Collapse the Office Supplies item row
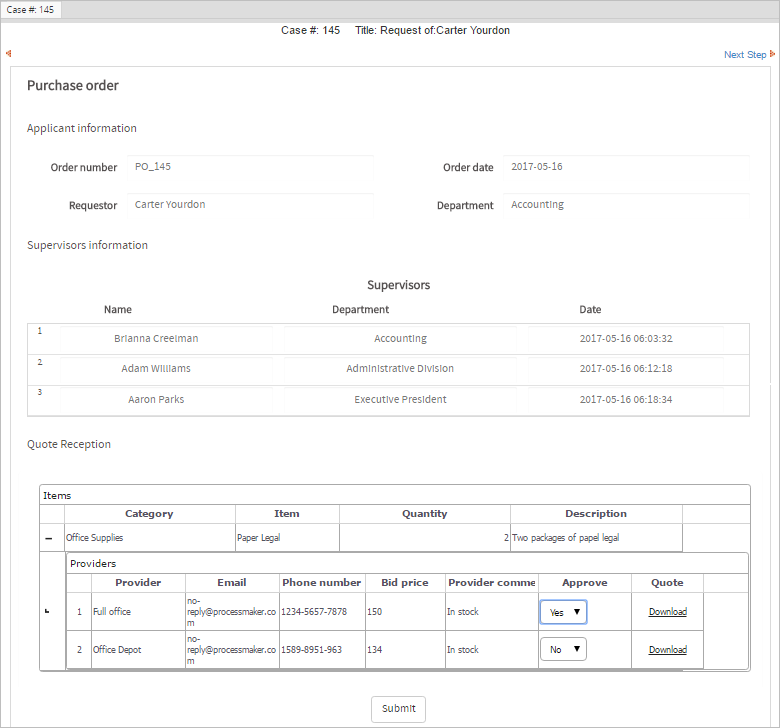Image resolution: width=780 pixels, height=728 pixels. (48, 538)
